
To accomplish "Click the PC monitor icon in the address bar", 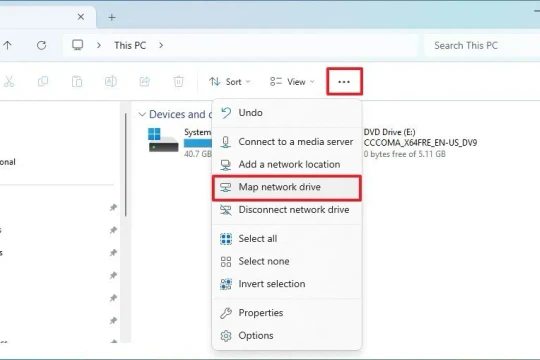I will coord(77,45).
